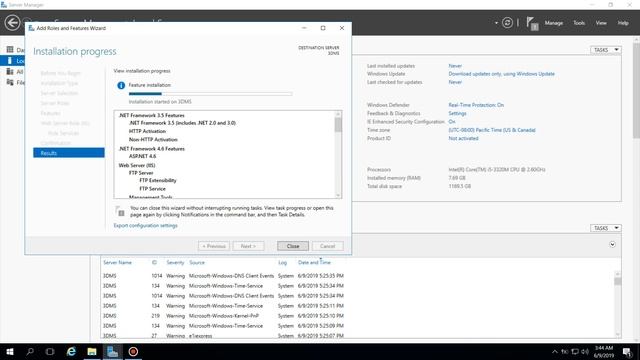Launch Internet Explorer from taskbar
Image resolution: width=640 pixels, height=360 pixels.
click(x=71, y=351)
